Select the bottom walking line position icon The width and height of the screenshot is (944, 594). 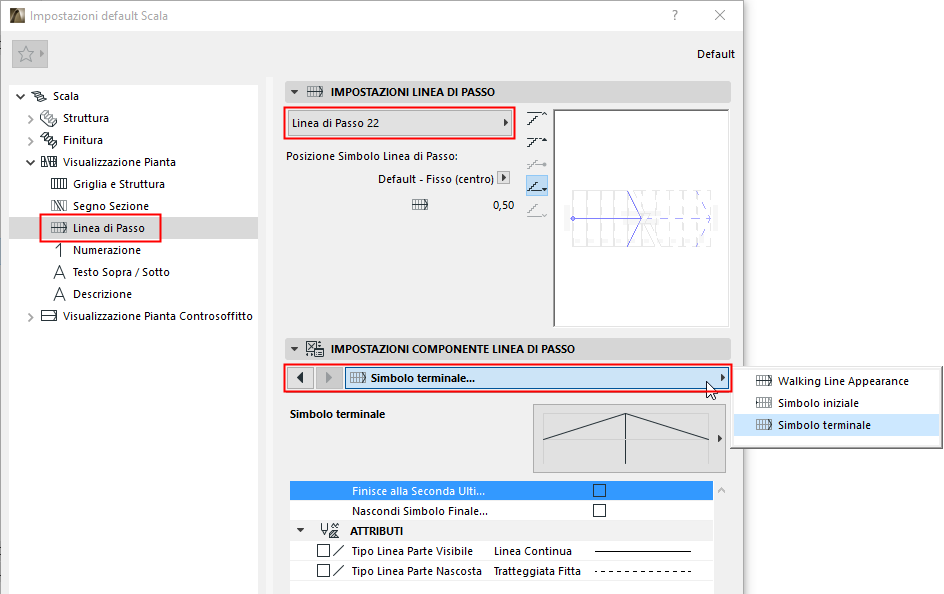[x=536, y=209]
